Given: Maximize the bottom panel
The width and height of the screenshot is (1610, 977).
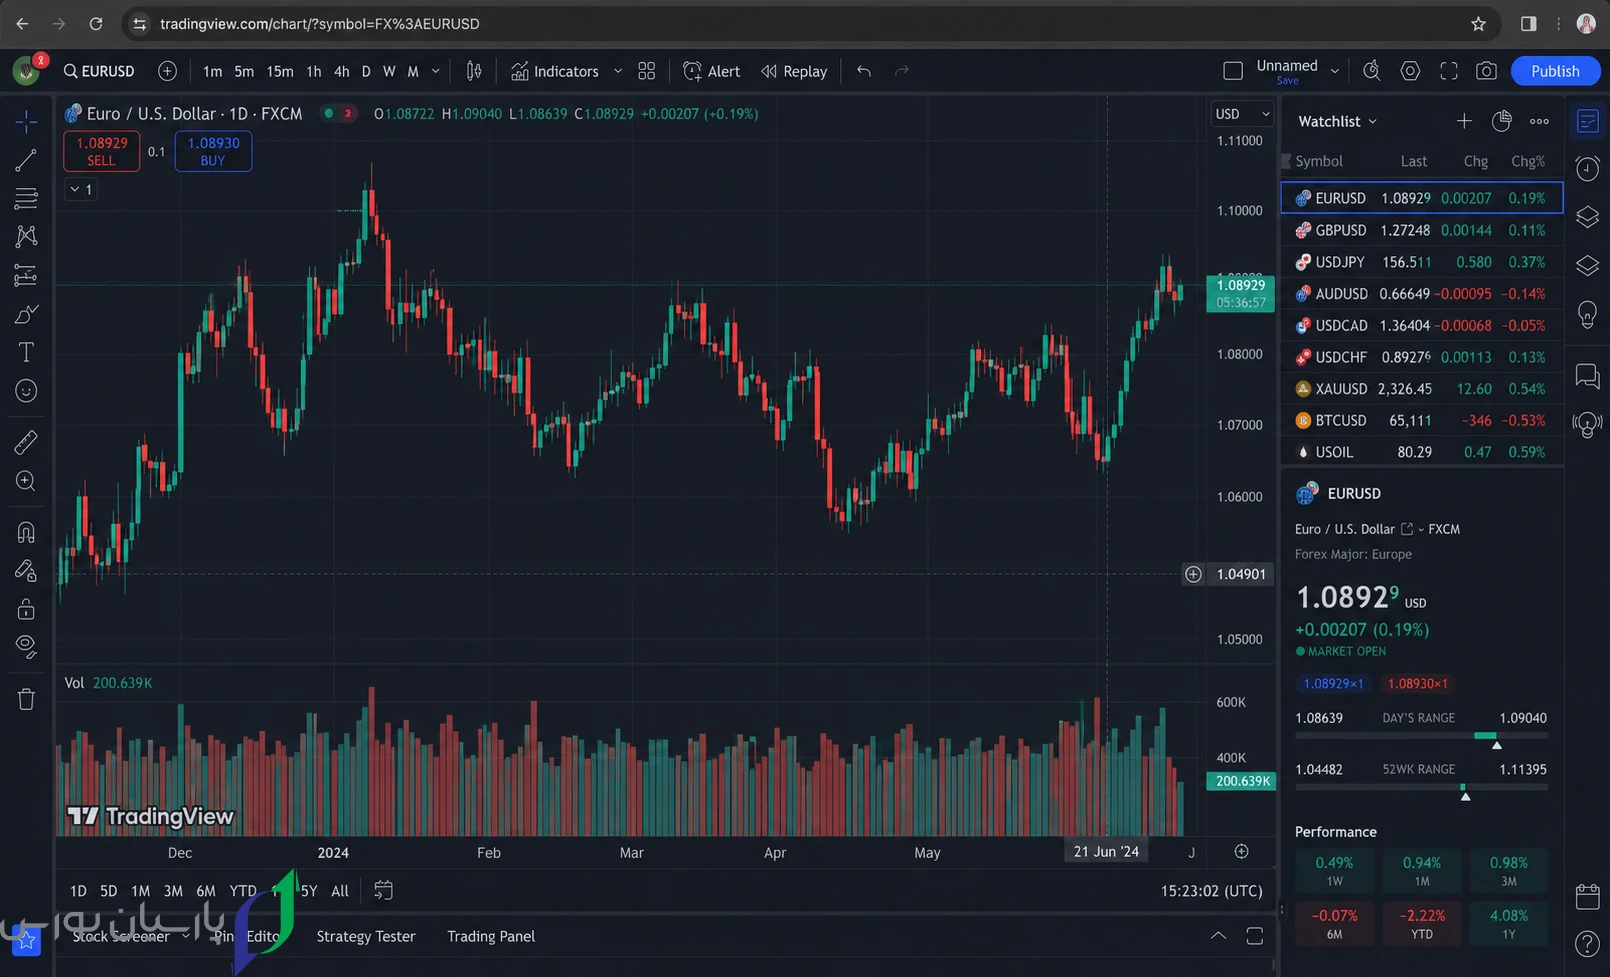Looking at the screenshot, I should [x=1255, y=936].
